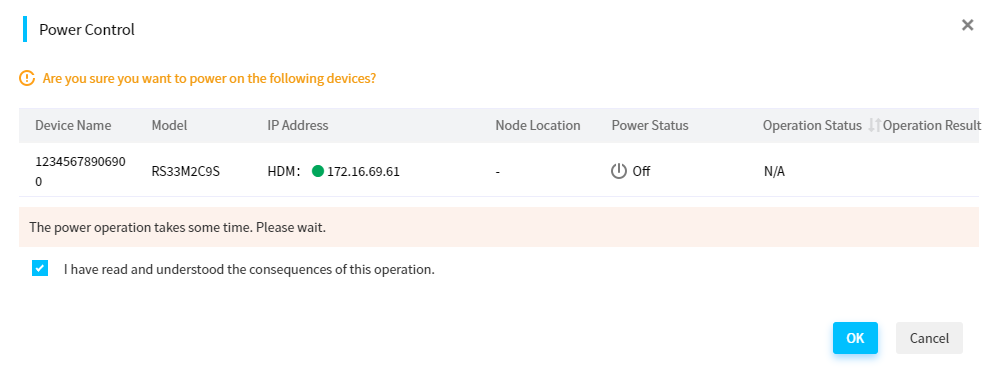The height and width of the screenshot is (382, 998).
Task: Sort using the Operation Status arrows icon
Action: pyautogui.click(x=875, y=125)
